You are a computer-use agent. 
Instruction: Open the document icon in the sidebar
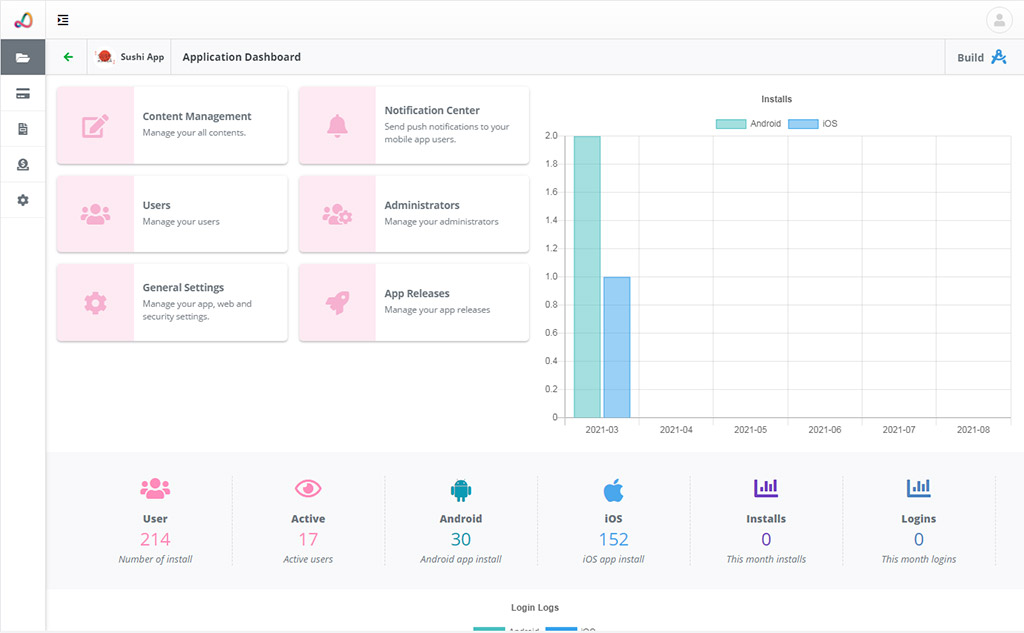(23, 129)
